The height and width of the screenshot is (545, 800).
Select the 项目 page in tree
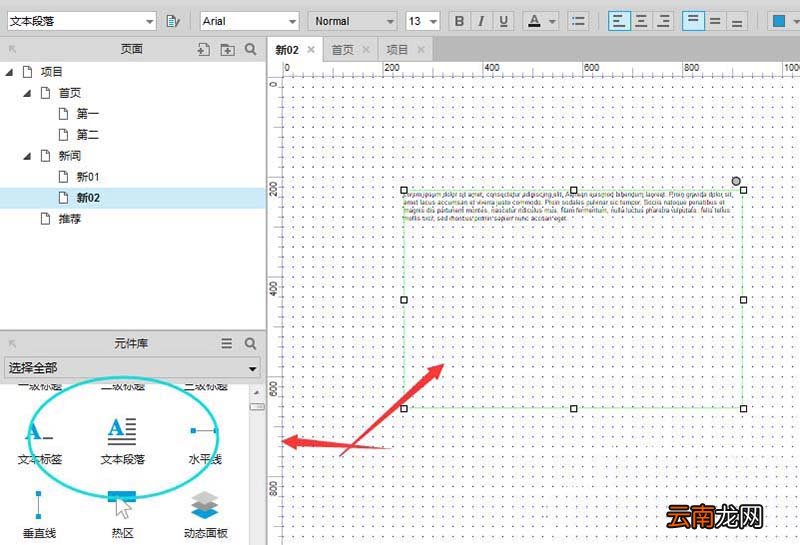click(51, 72)
